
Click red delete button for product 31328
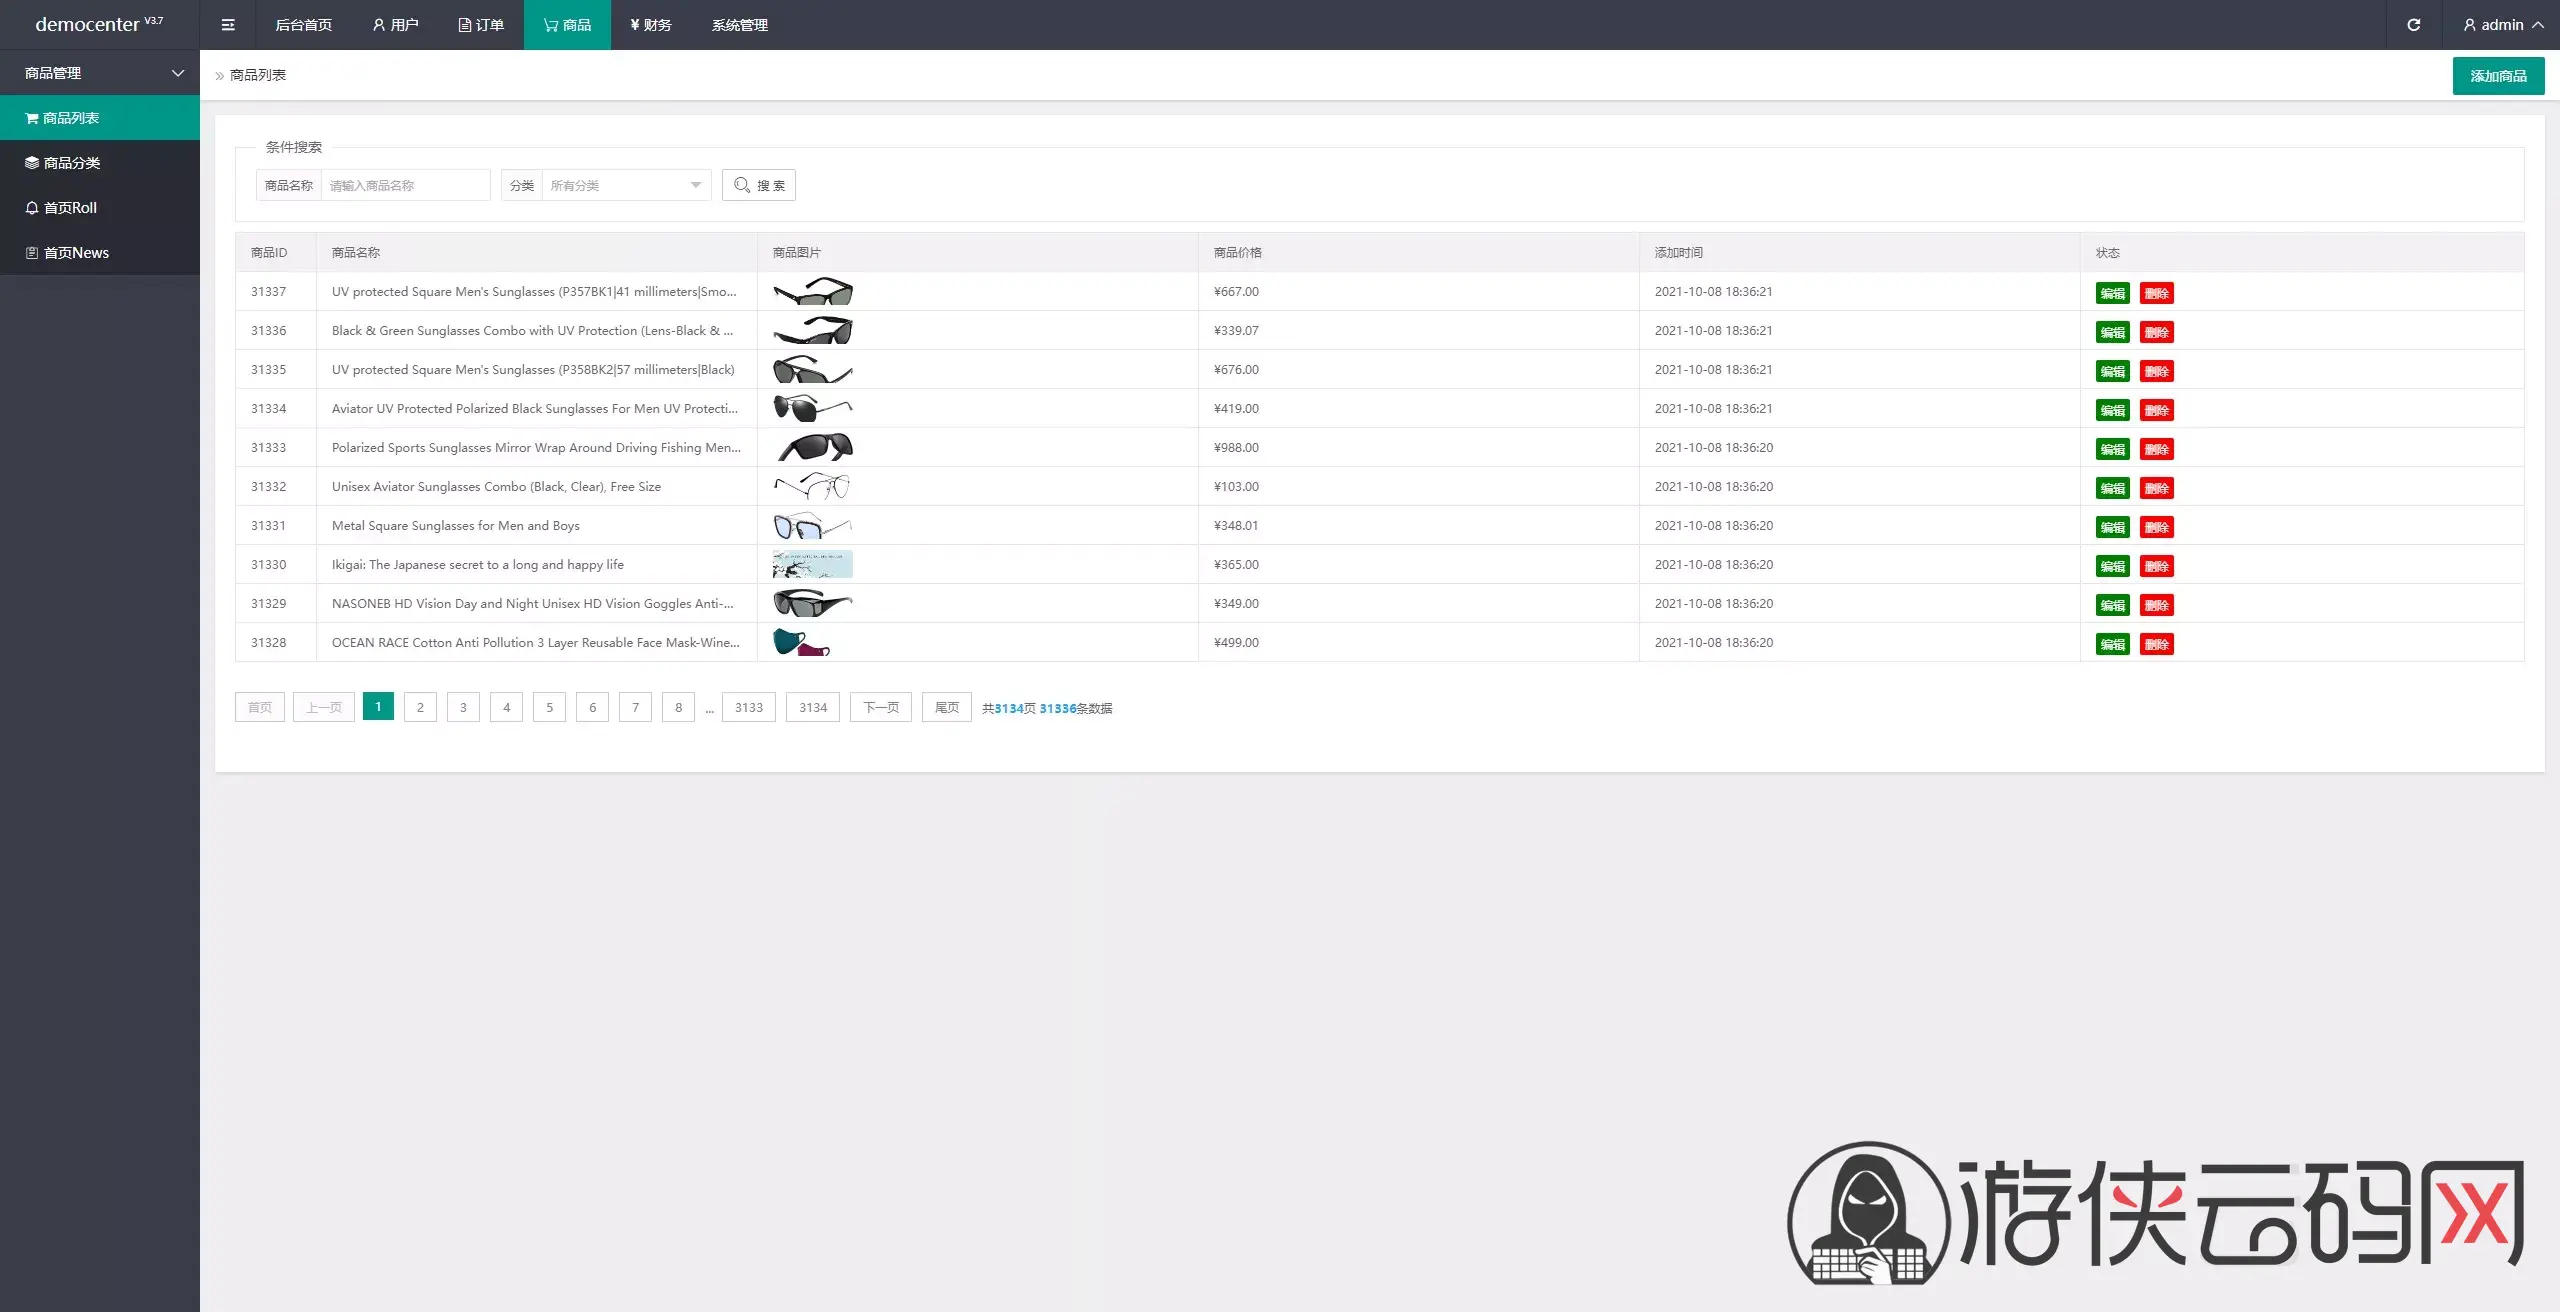2156,644
